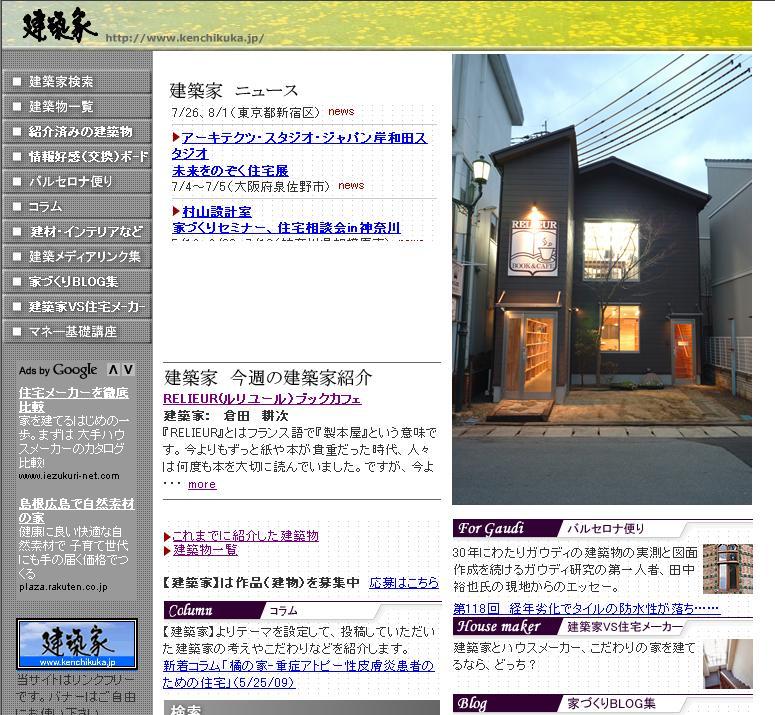This screenshot has height=715, width=775.
Task: Click the 建築家 calligraphy logo in header
Action: (x=59, y=25)
